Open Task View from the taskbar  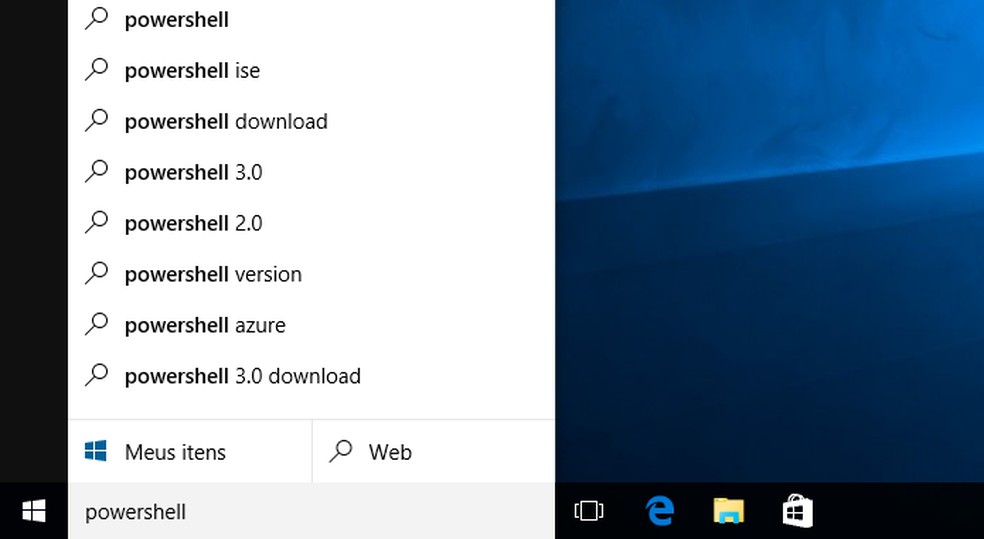pos(589,511)
